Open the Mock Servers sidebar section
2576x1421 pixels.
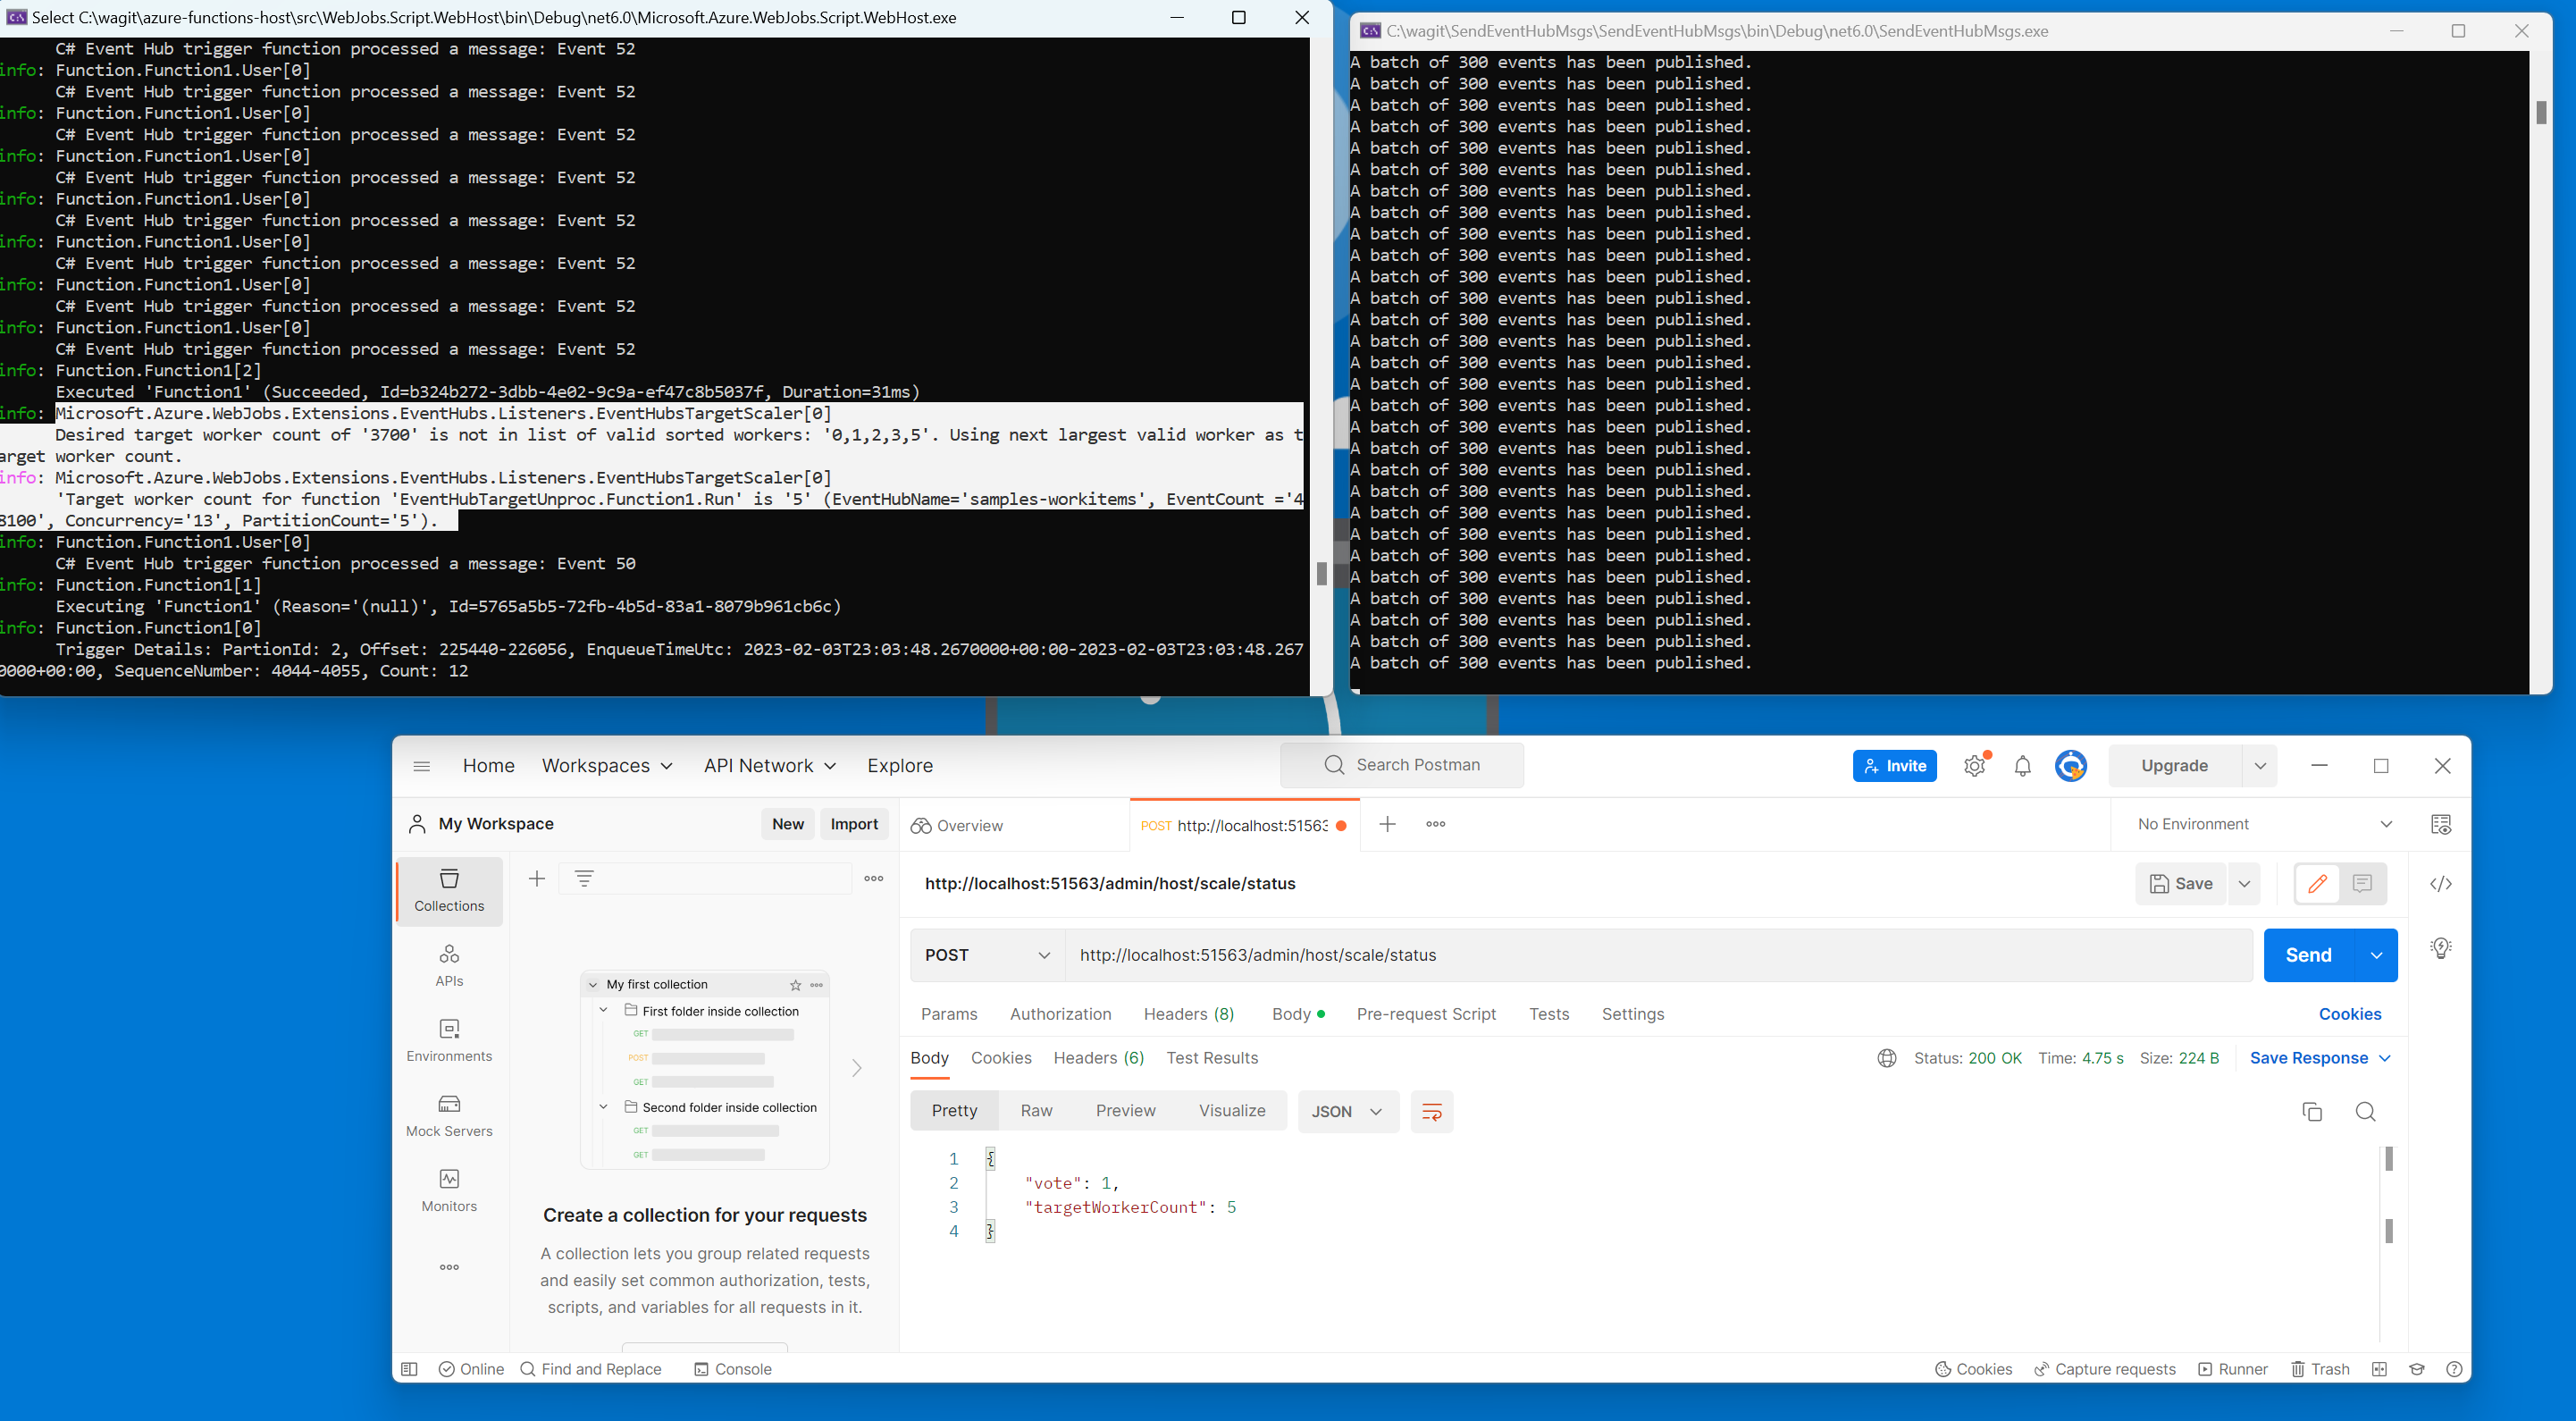[x=449, y=1114]
